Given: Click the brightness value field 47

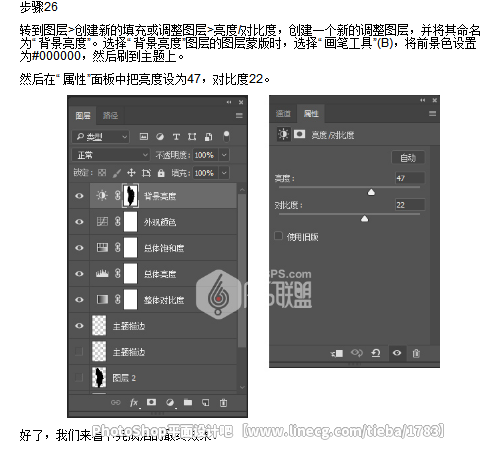Looking at the screenshot, I should click(x=410, y=178).
